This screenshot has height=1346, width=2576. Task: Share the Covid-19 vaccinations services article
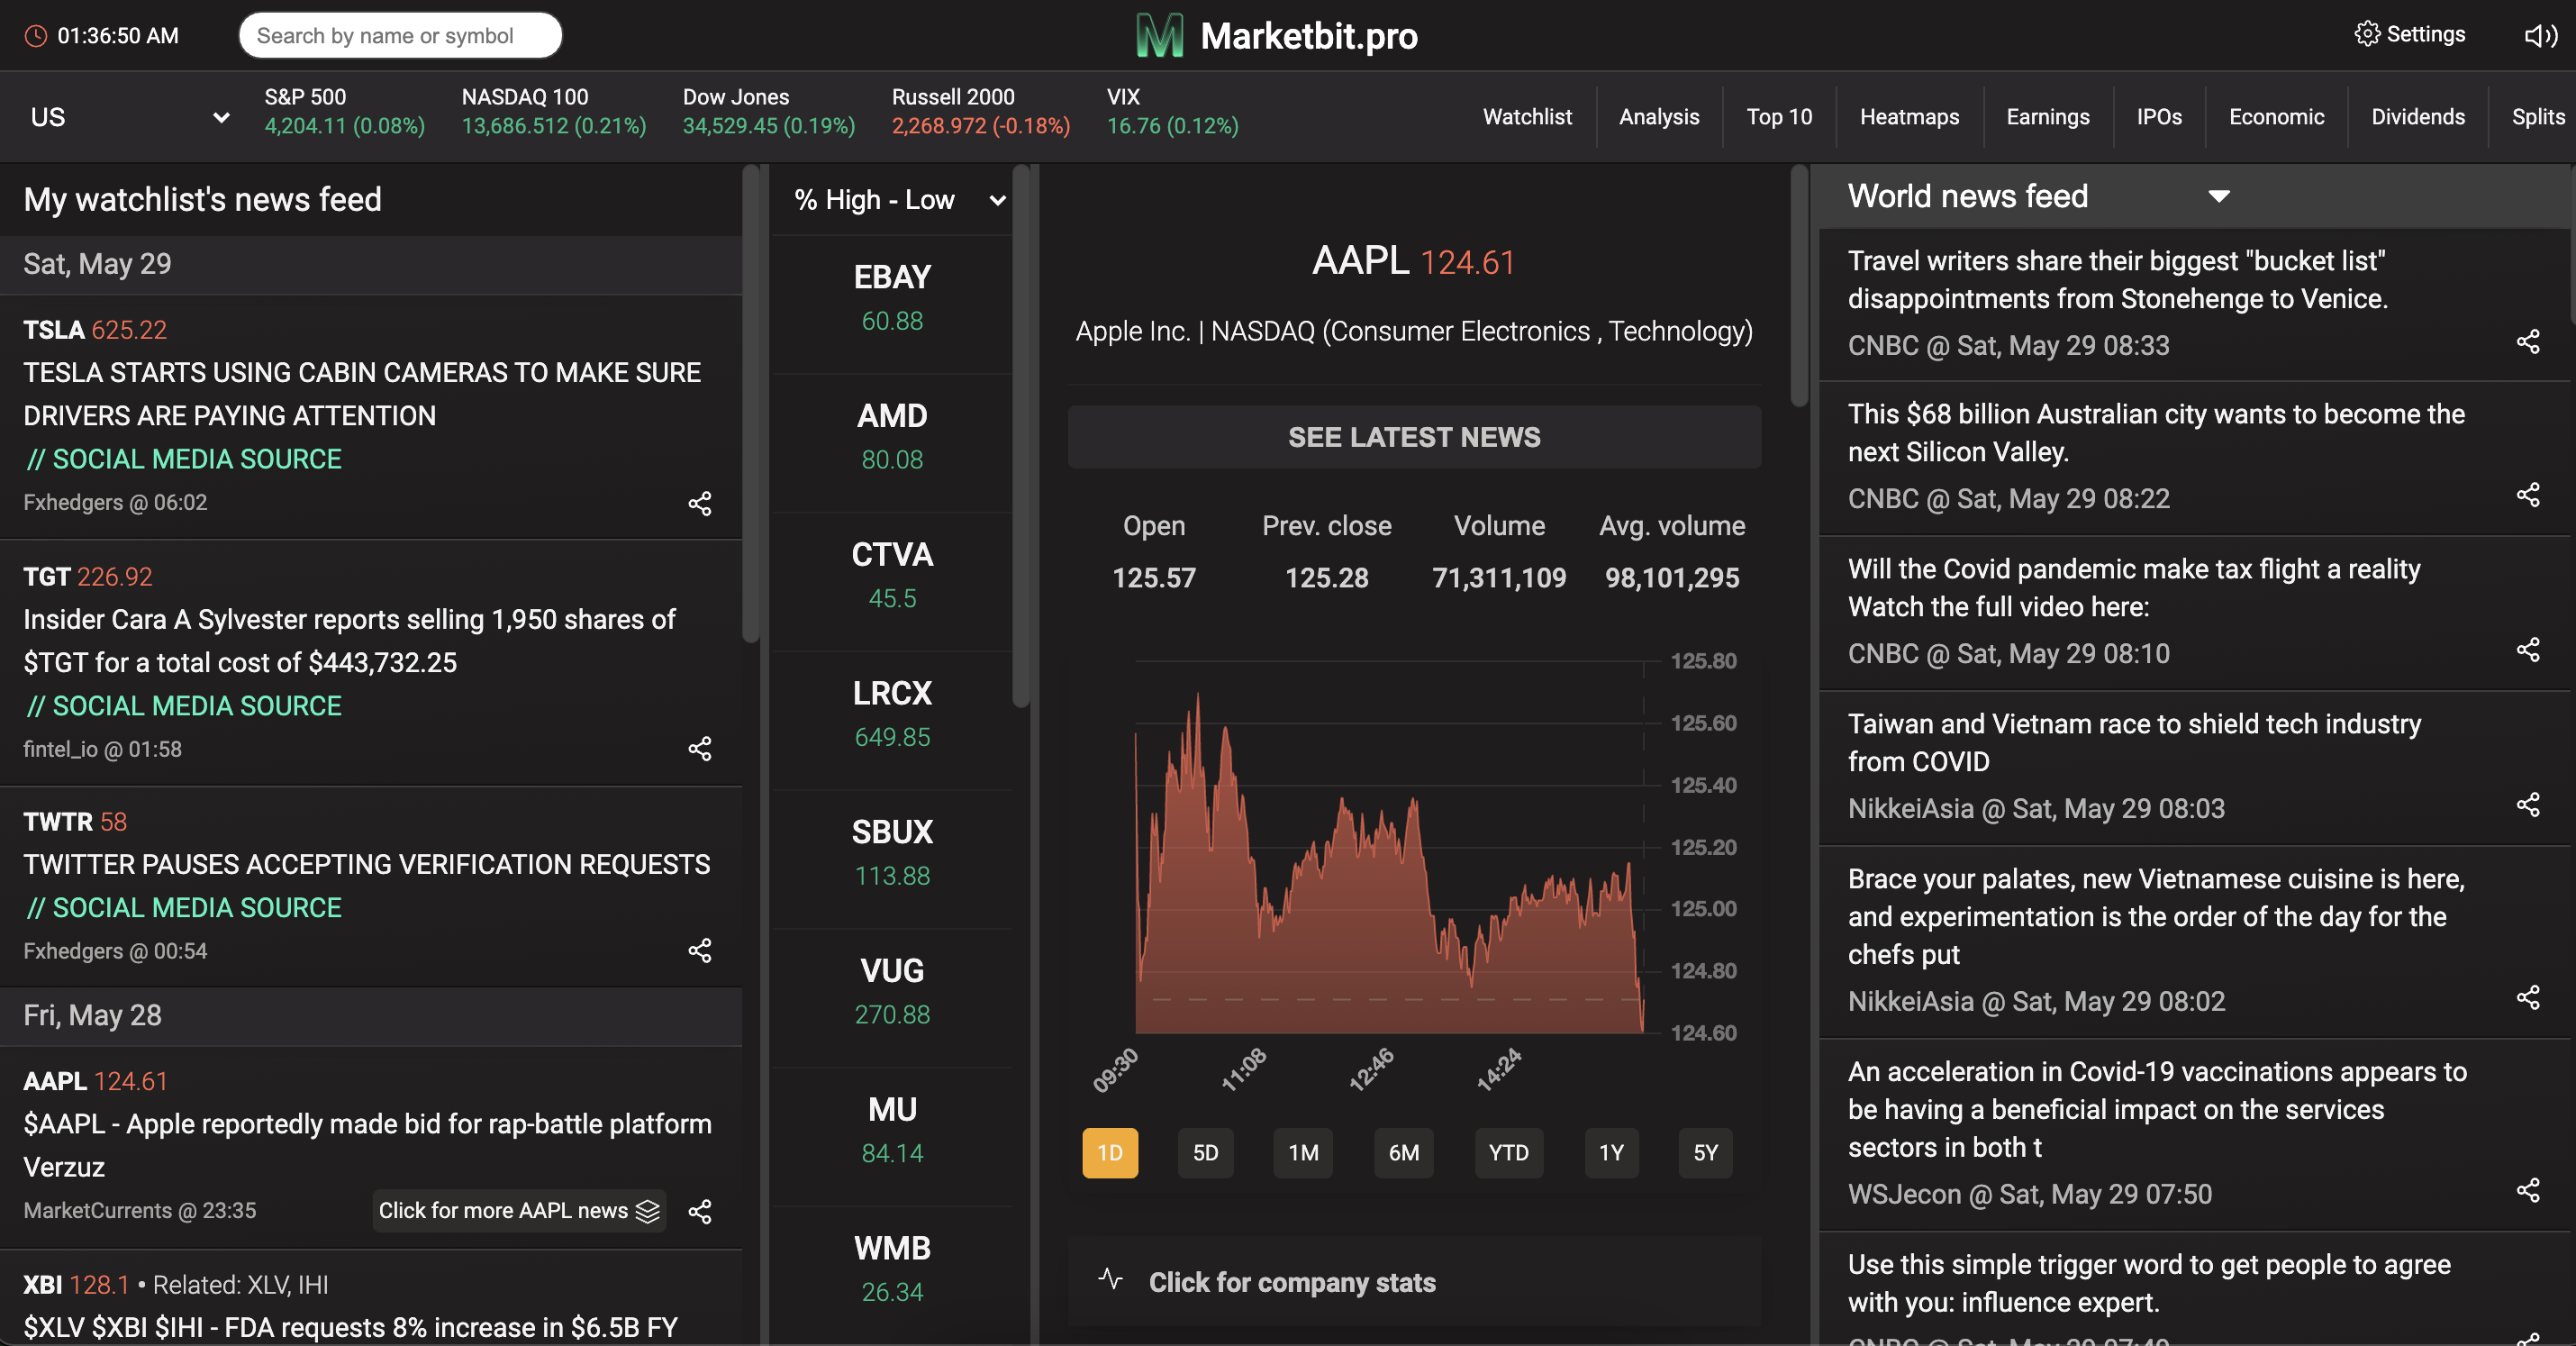pyautogui.click(x=2528, y=1190)
